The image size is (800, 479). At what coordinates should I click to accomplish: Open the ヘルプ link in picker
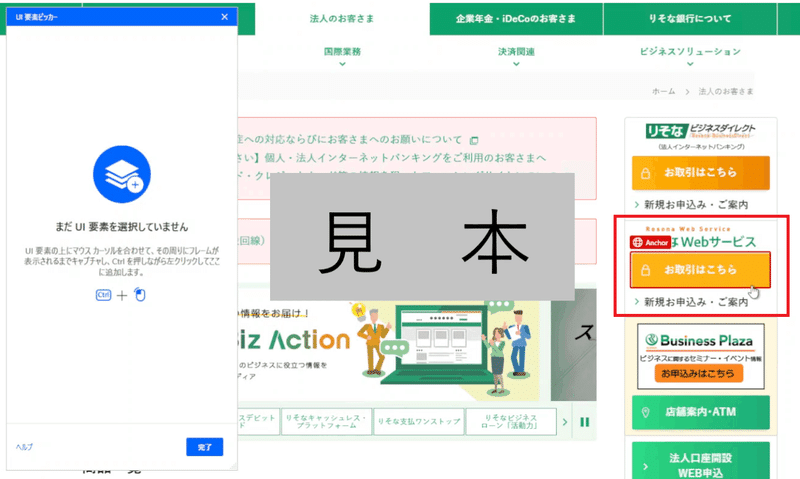click(24, 447)
